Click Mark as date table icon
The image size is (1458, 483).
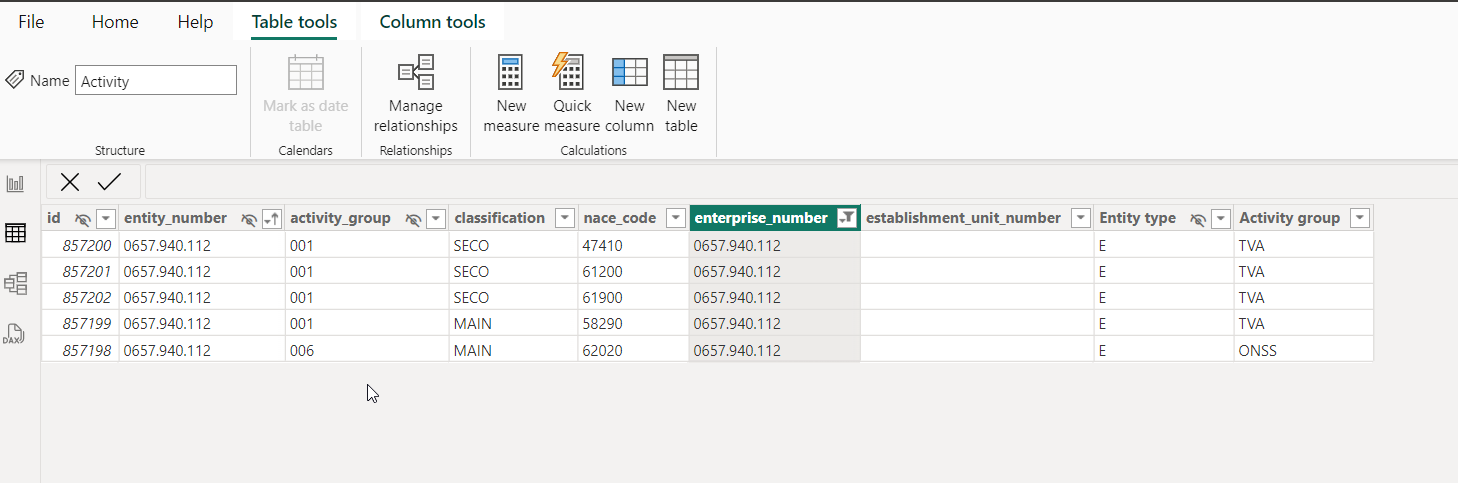pos(306,73)
